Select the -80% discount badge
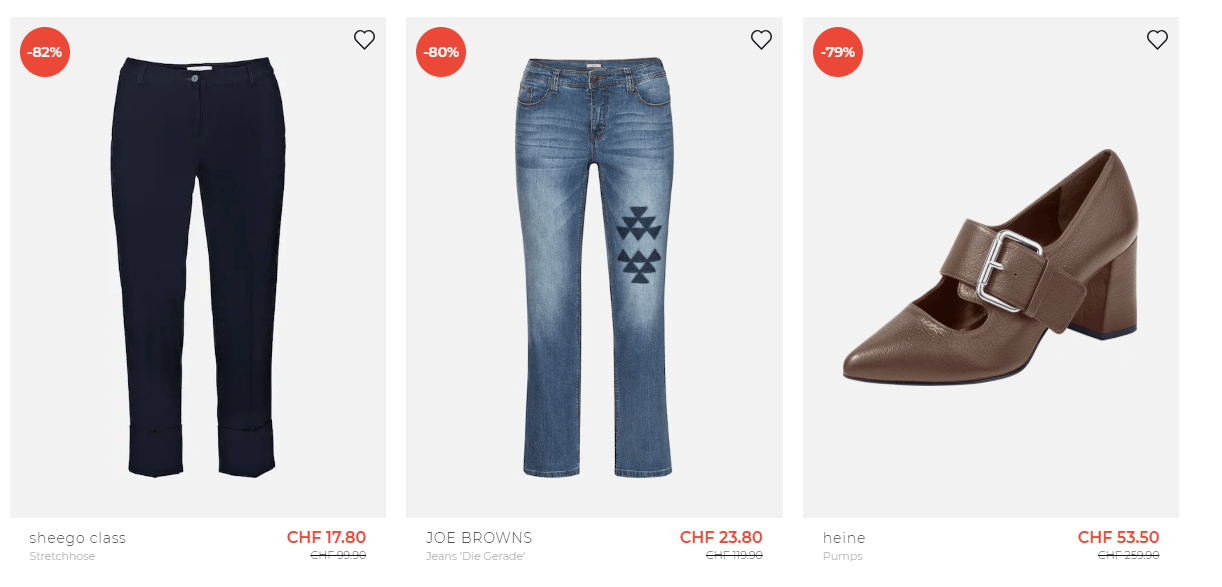 point(441,52)
